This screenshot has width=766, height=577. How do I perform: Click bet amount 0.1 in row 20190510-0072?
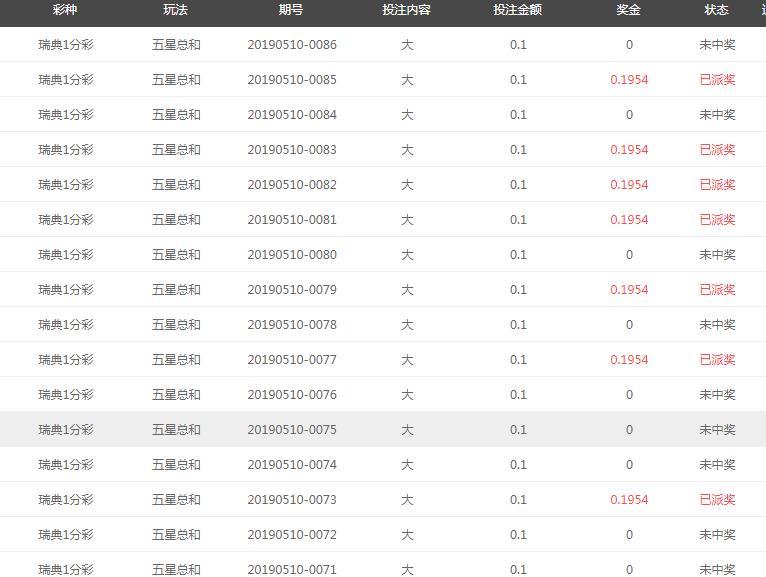(x=518, y=535)
